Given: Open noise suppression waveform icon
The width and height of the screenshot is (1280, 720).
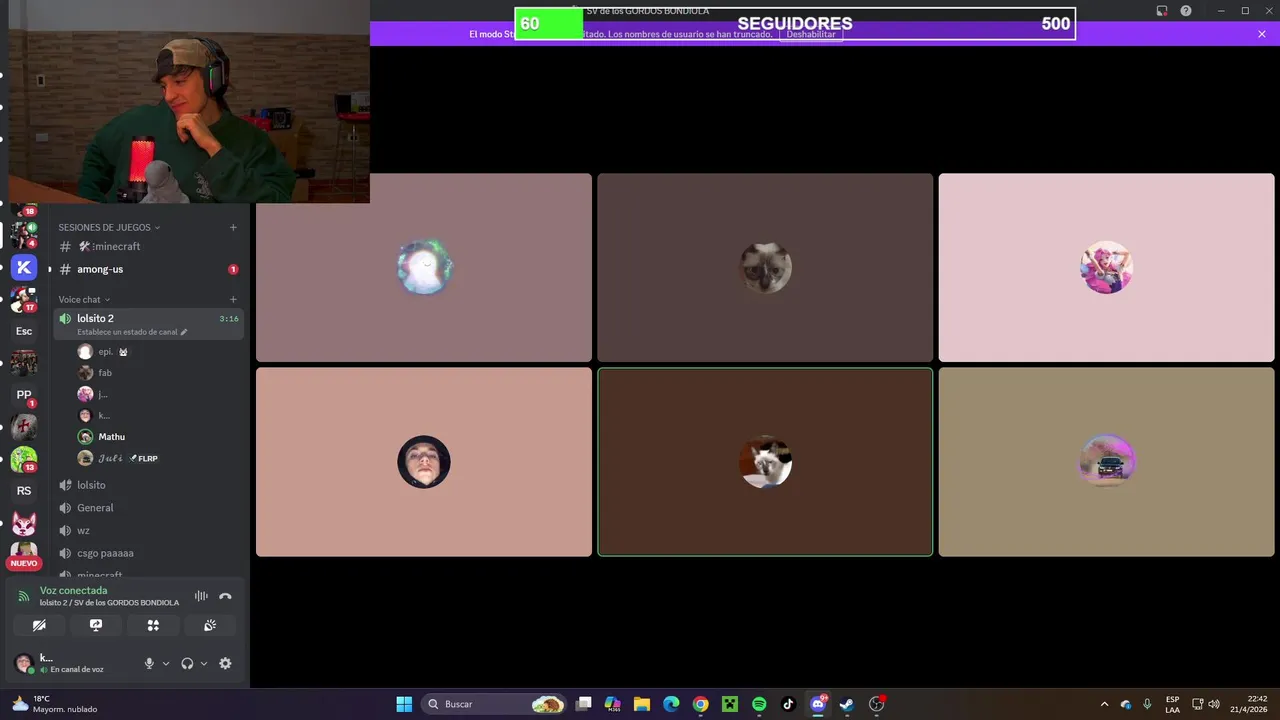Looking at the screenshot, I should coord(201,596).
